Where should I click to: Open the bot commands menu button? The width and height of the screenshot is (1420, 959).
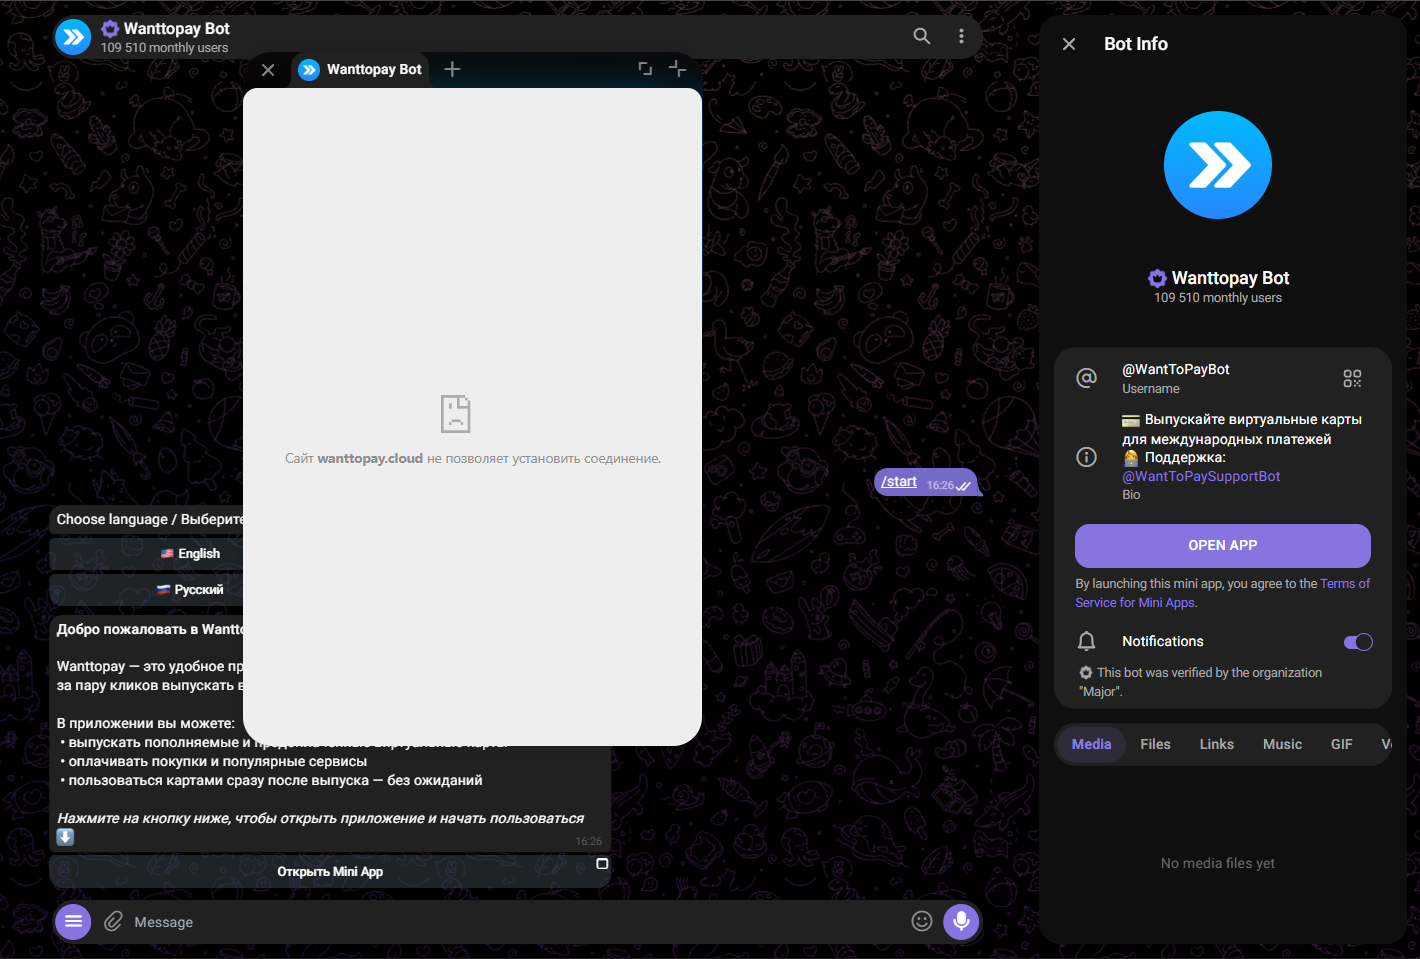click(73, 922)
